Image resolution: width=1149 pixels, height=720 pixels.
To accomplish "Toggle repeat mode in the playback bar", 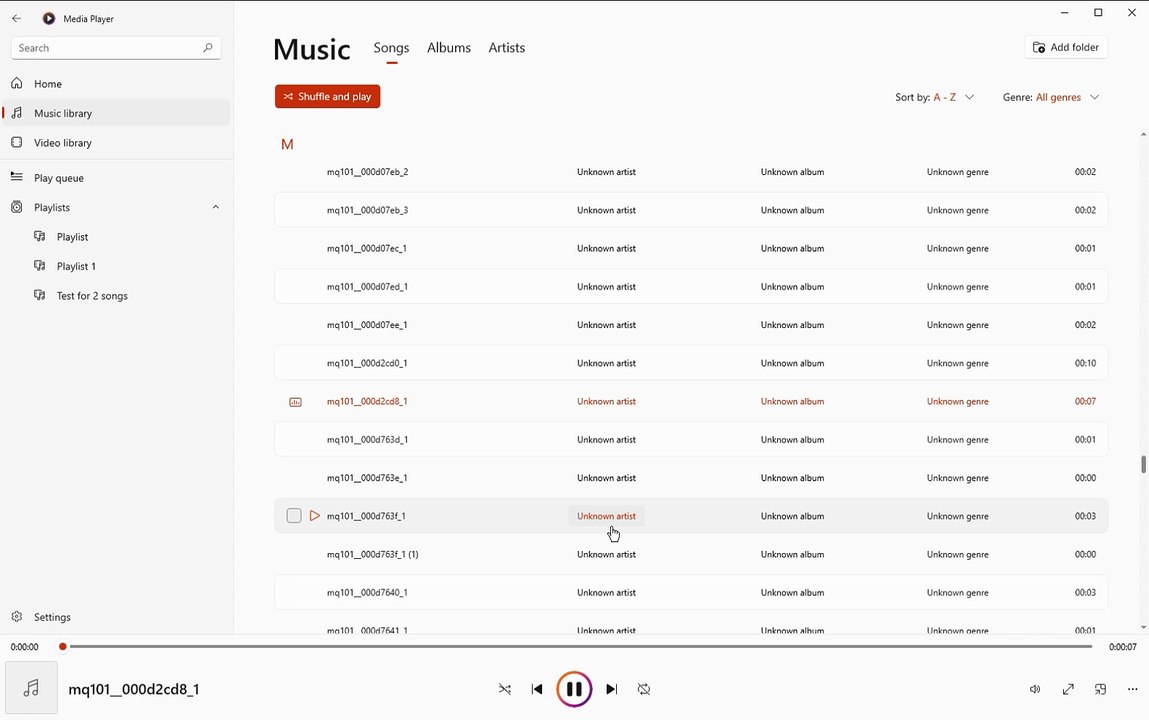I will point(644,689).
